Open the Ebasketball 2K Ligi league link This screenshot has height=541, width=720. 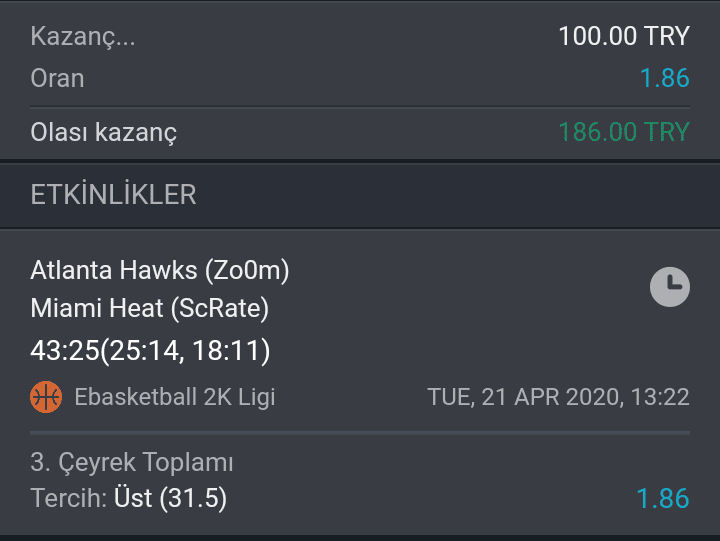pos(174,397)
